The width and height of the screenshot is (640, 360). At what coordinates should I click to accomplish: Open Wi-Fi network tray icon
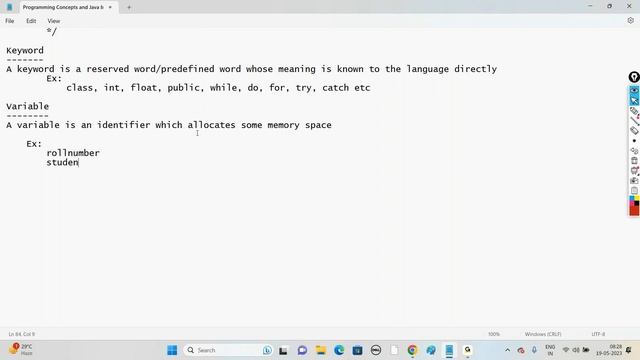coord(566,350)
